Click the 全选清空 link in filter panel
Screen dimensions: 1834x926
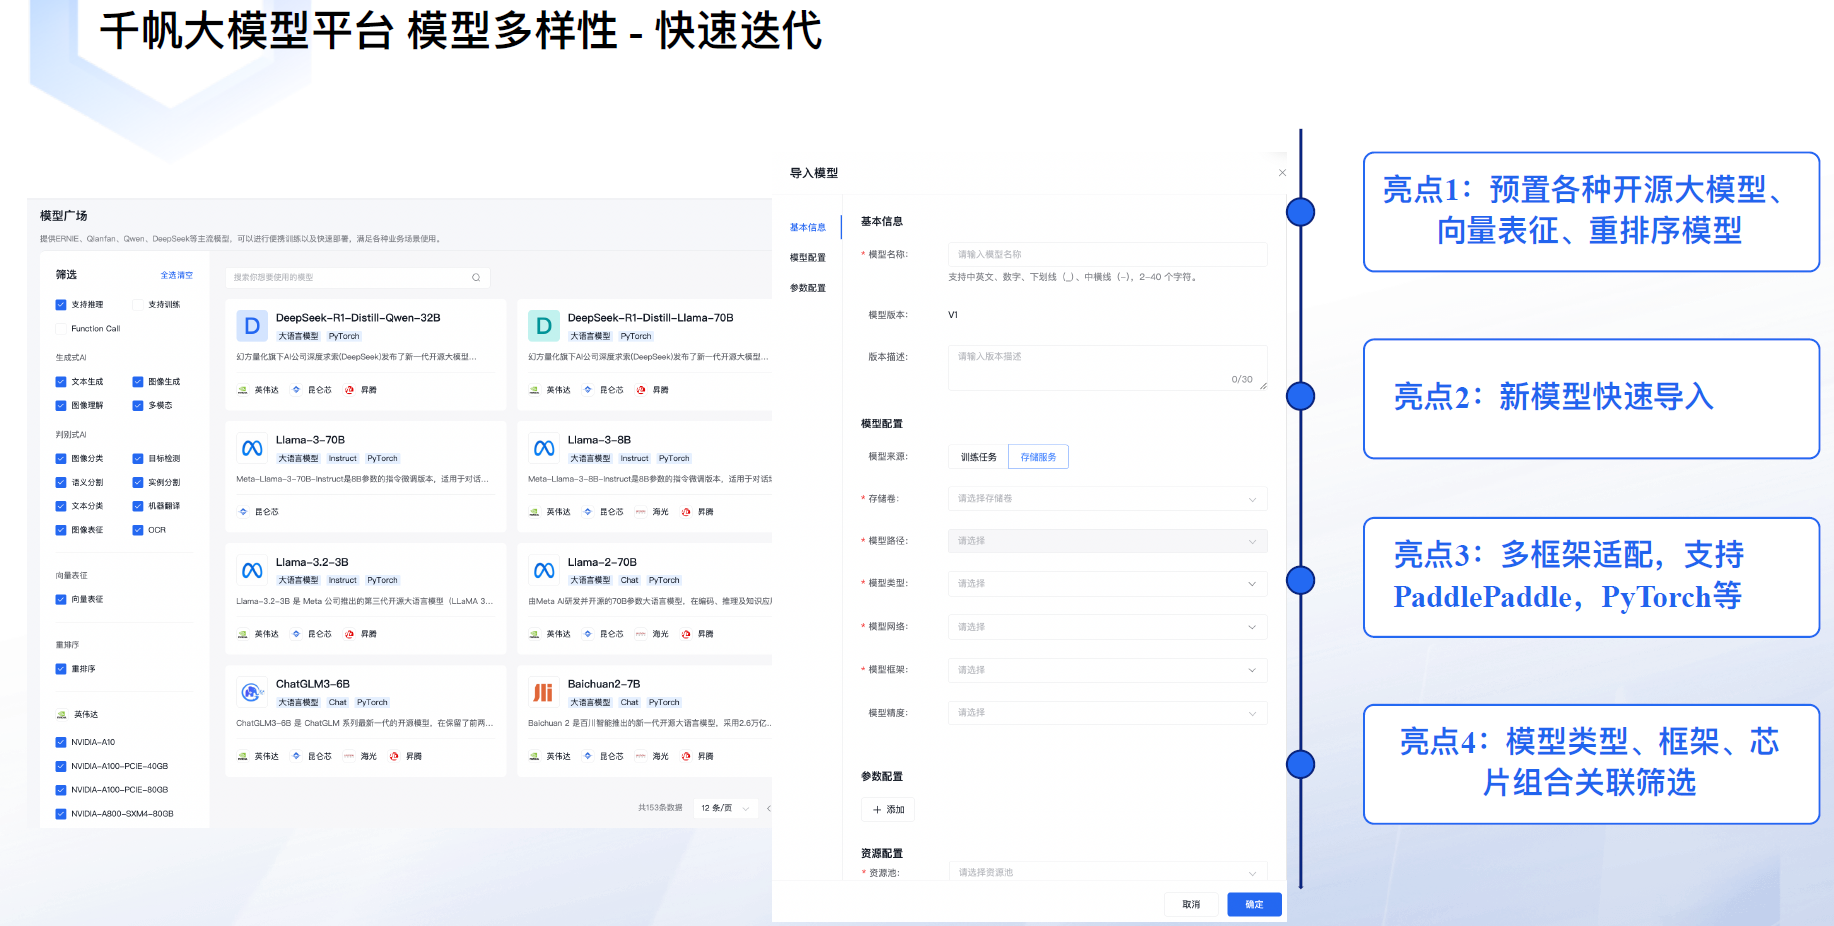(176, 275)
